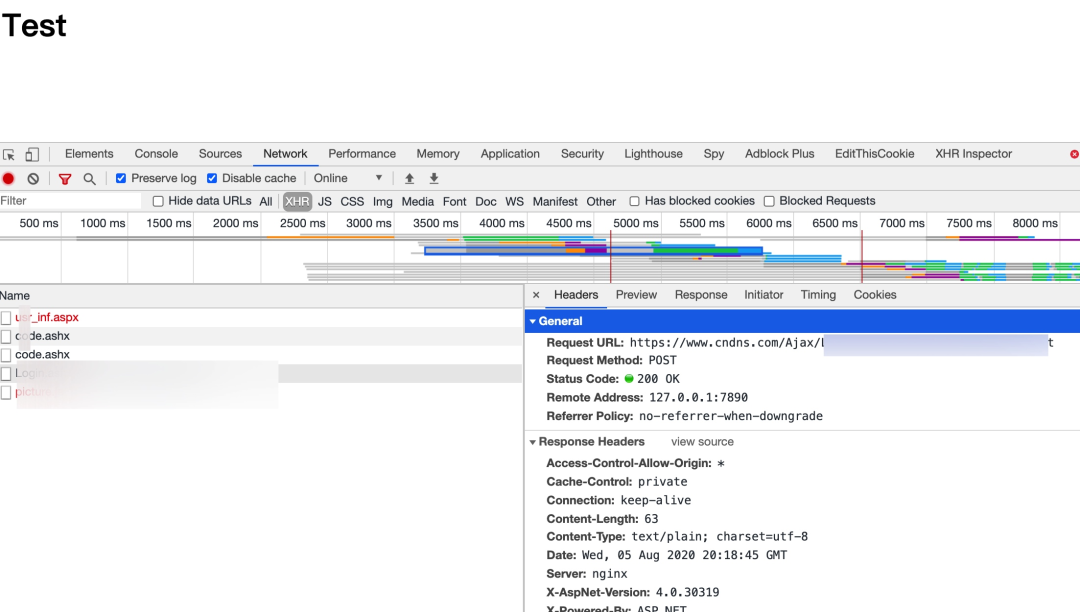Viewport: 1080px width, 612px height.
Task: Enable the Hide data URLs checkbox
Action: (158, 201)
